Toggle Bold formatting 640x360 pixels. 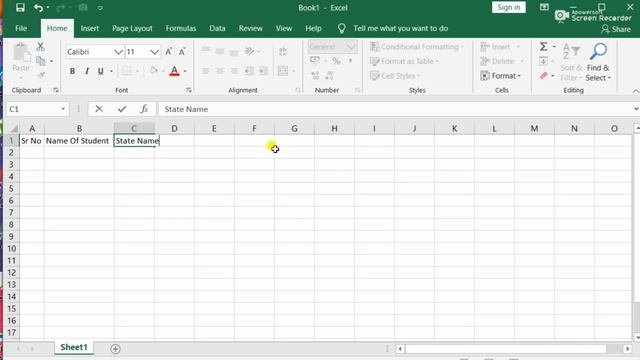(x=72, y=71)
